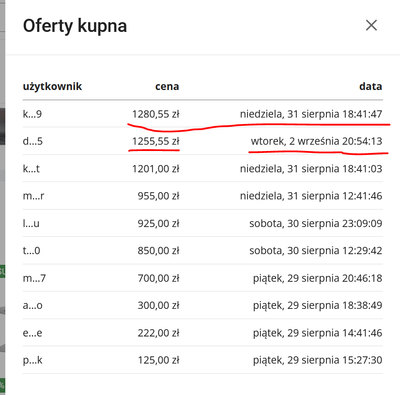Click date piątek, 29 sierpnia 20:46:18
400x395 pixels.
pyautogui.click(x=317, y=278)
